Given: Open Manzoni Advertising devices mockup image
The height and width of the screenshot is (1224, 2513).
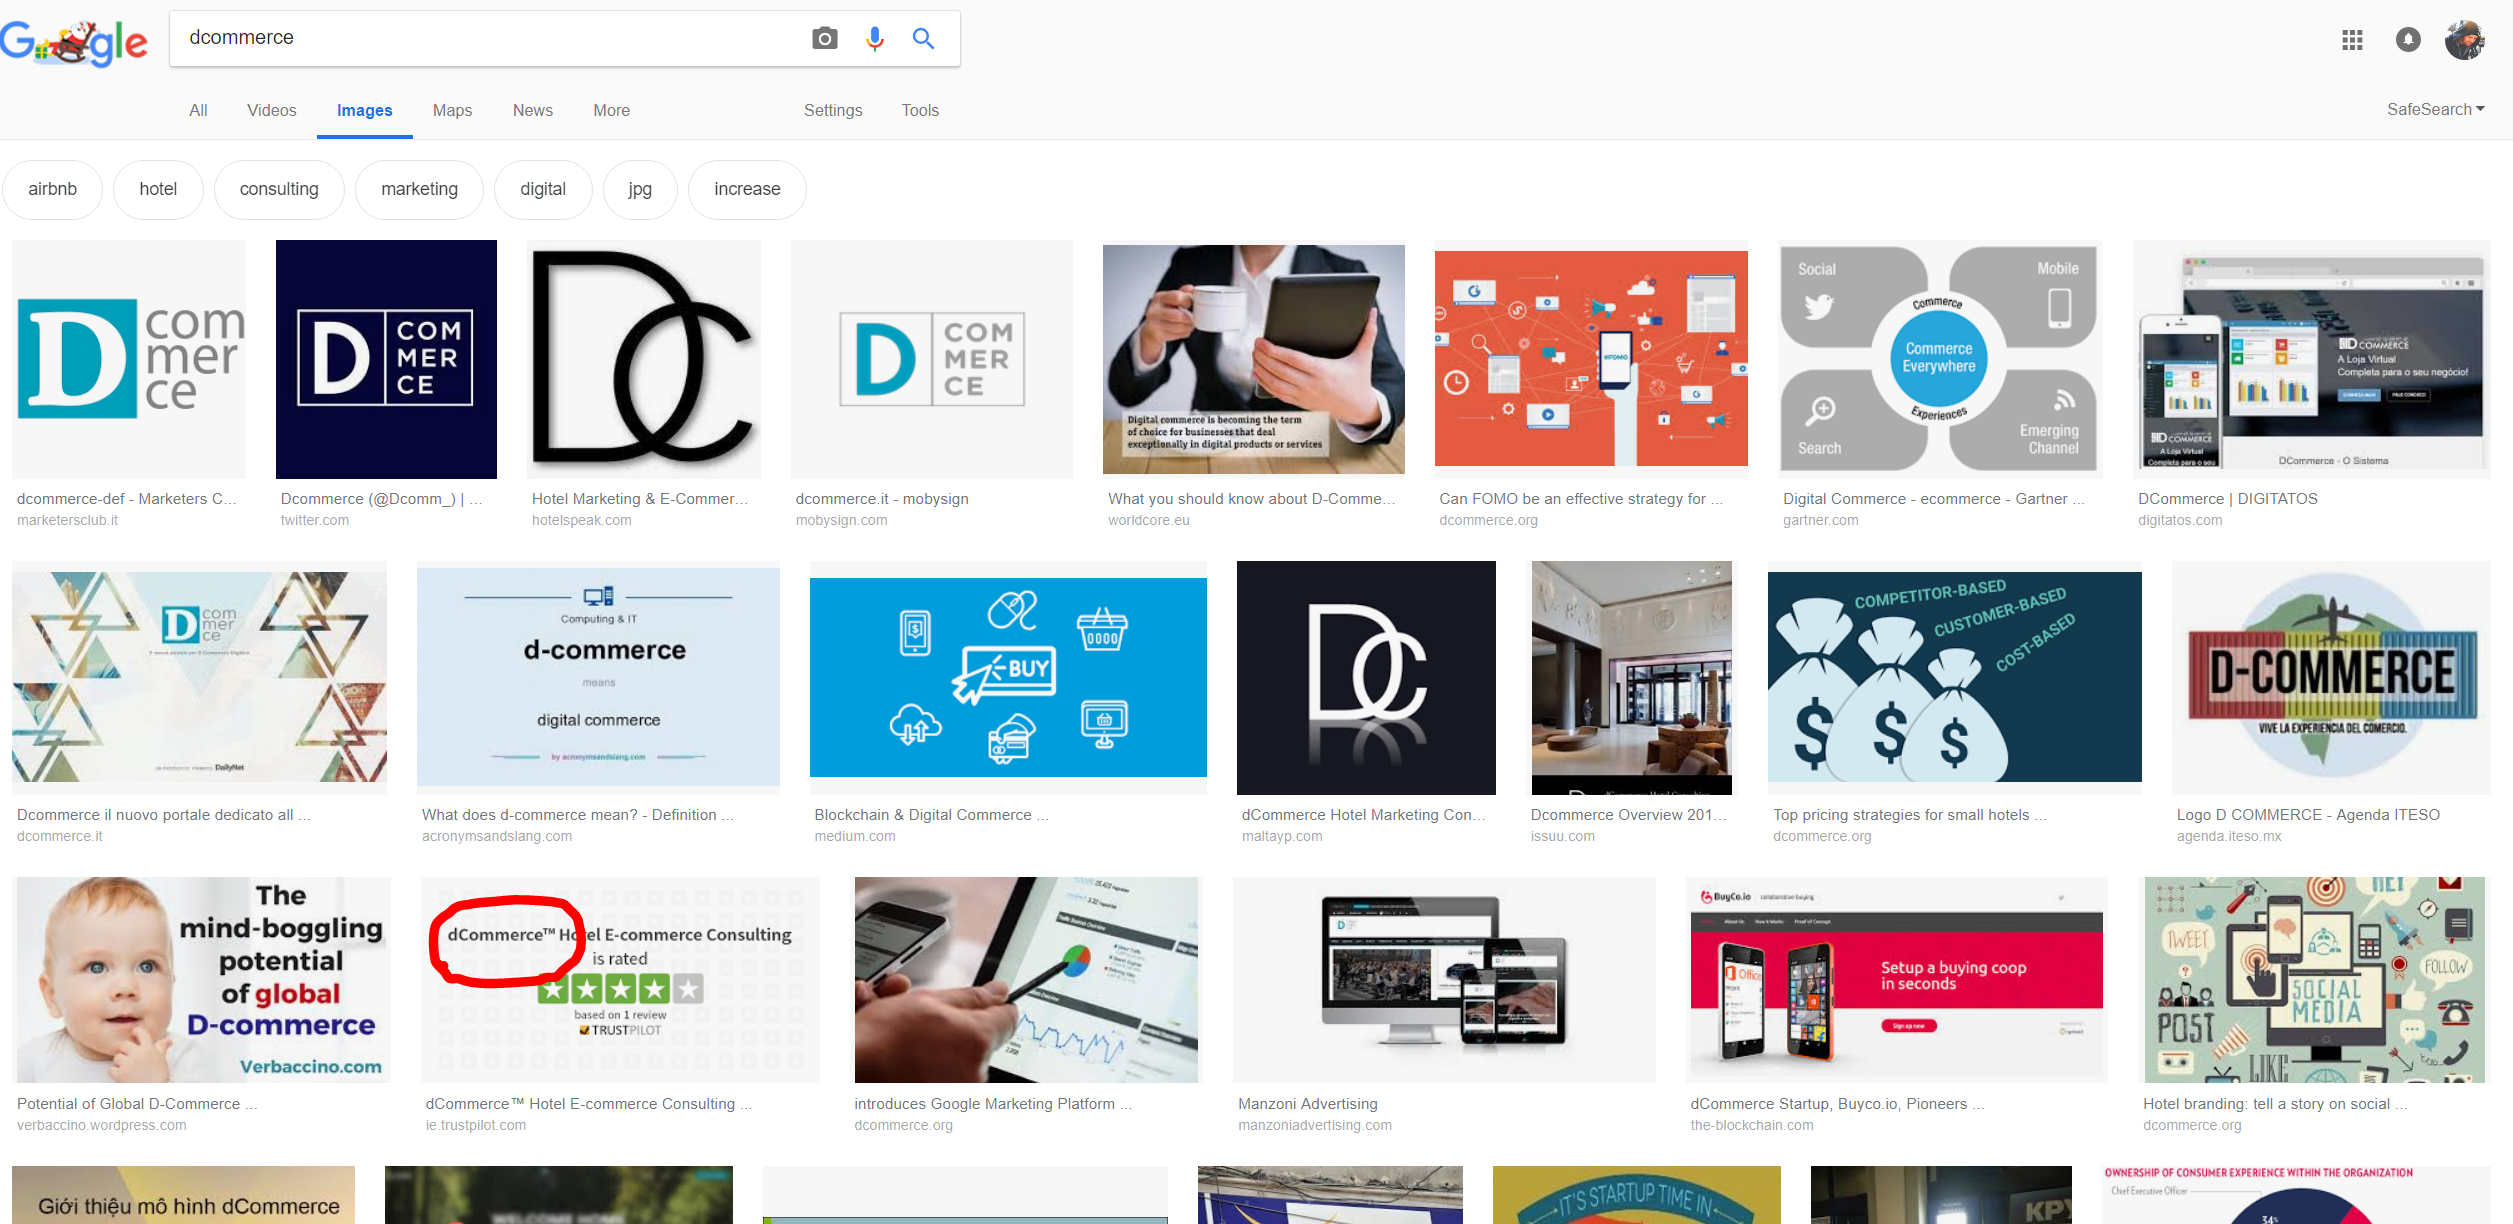Looking at the screenshot, I should click(x=1444, y=980).
